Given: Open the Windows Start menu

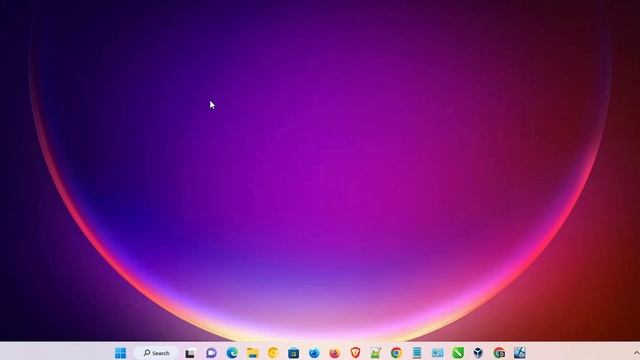Looking at the screenshot, I should point(120,353).
